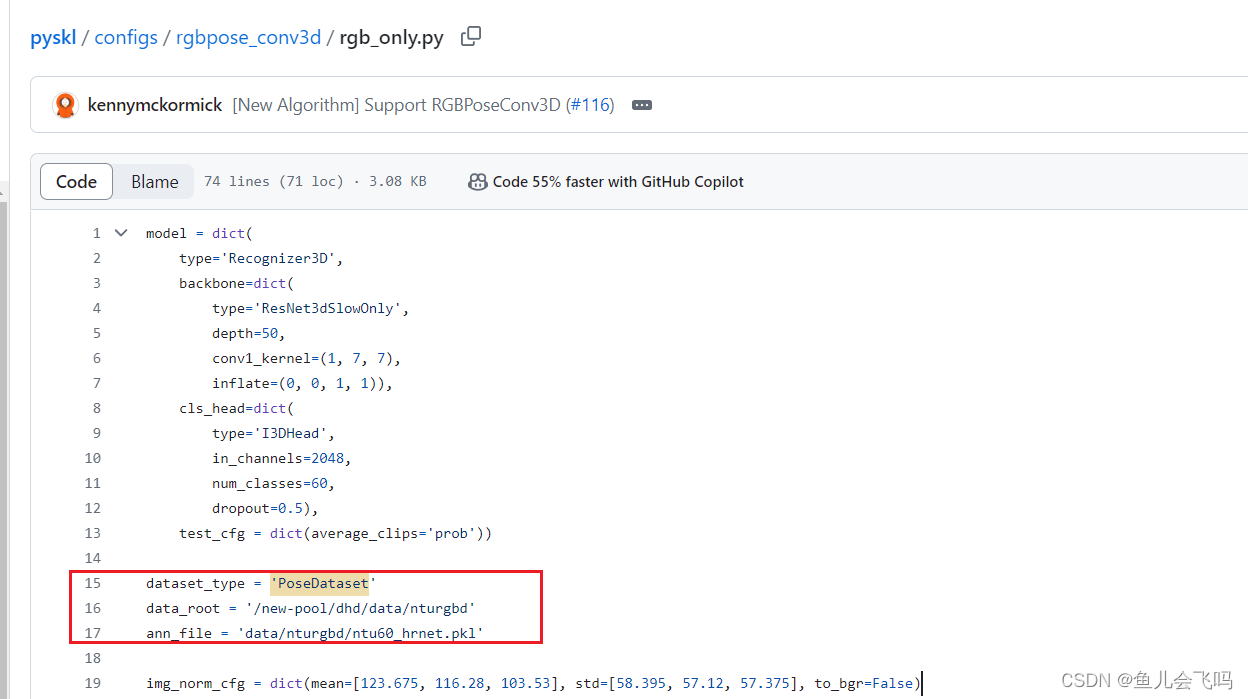Open commit message Support RGBPoseConv3D
The height and width of the screenshot is (699, 1248).
[x=399, y=105]
